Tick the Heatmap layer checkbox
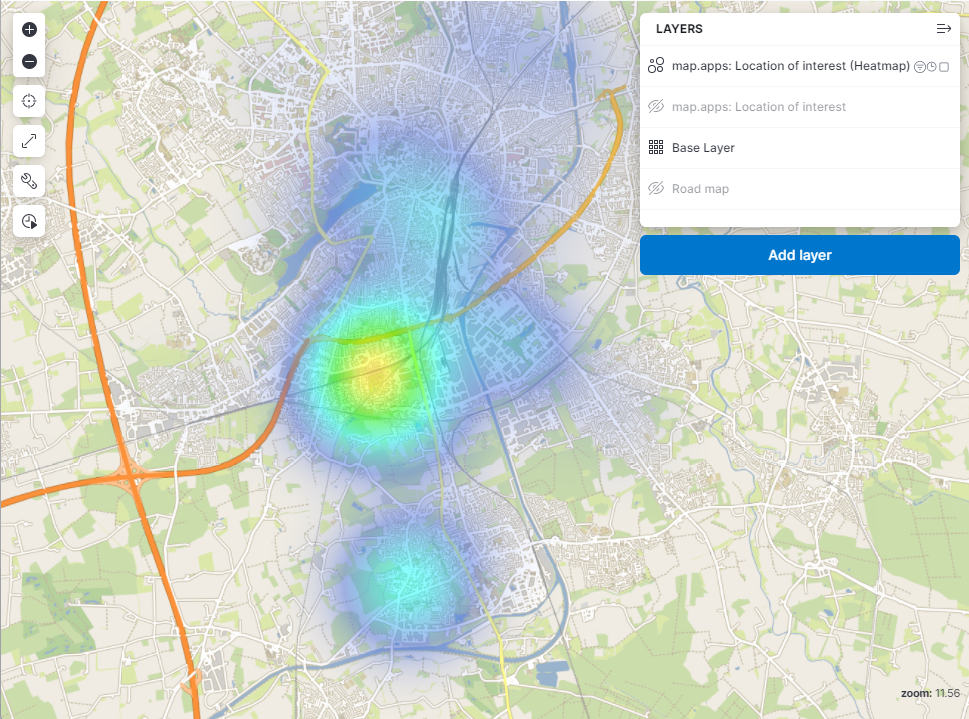This screenshot has height=719, width=969. pyautogui.click(x=944, y=66)
